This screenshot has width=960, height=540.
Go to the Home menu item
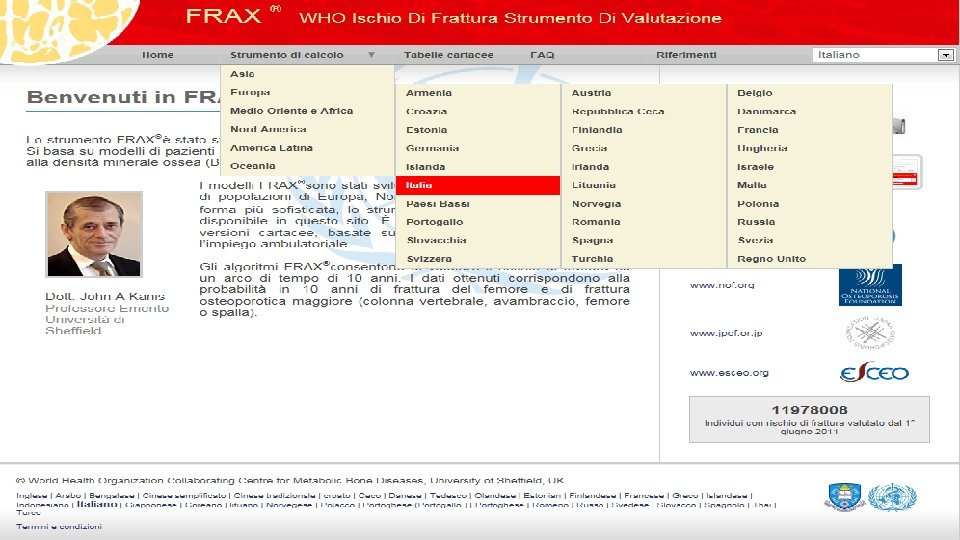[158, 55]
